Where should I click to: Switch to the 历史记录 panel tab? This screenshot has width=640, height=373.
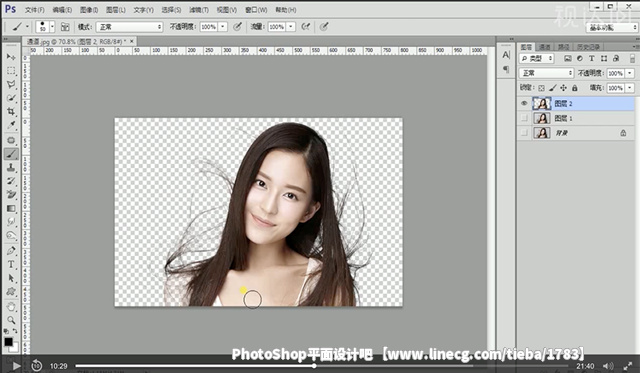[x=588, y=47]
